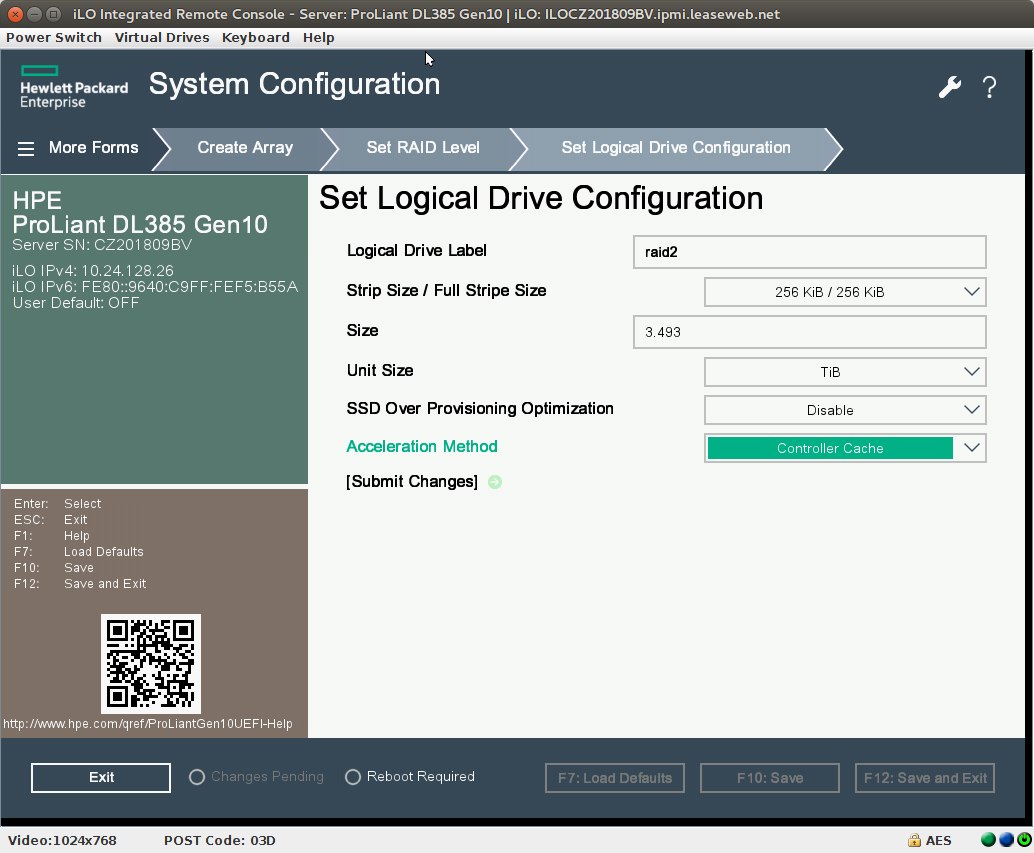
Task: Click the chevron arrow of Strip Size dropdown
Action: pos(971,291)
